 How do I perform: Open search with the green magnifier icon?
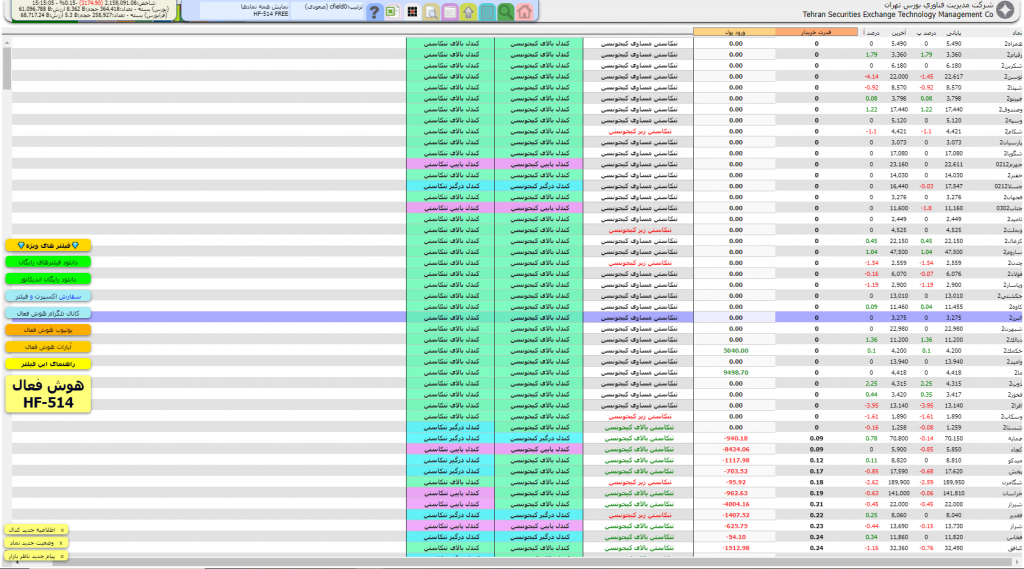tap(506, 12)
